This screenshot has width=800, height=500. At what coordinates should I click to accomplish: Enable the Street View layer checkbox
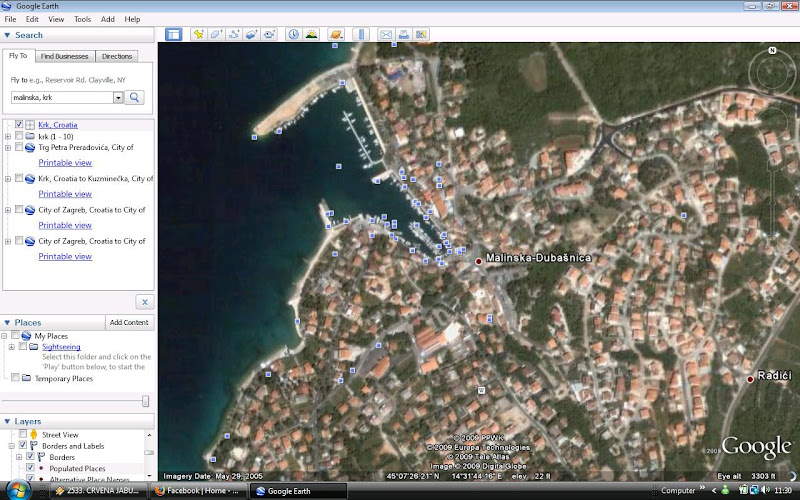pyautogui.click(x=22, y=434)
